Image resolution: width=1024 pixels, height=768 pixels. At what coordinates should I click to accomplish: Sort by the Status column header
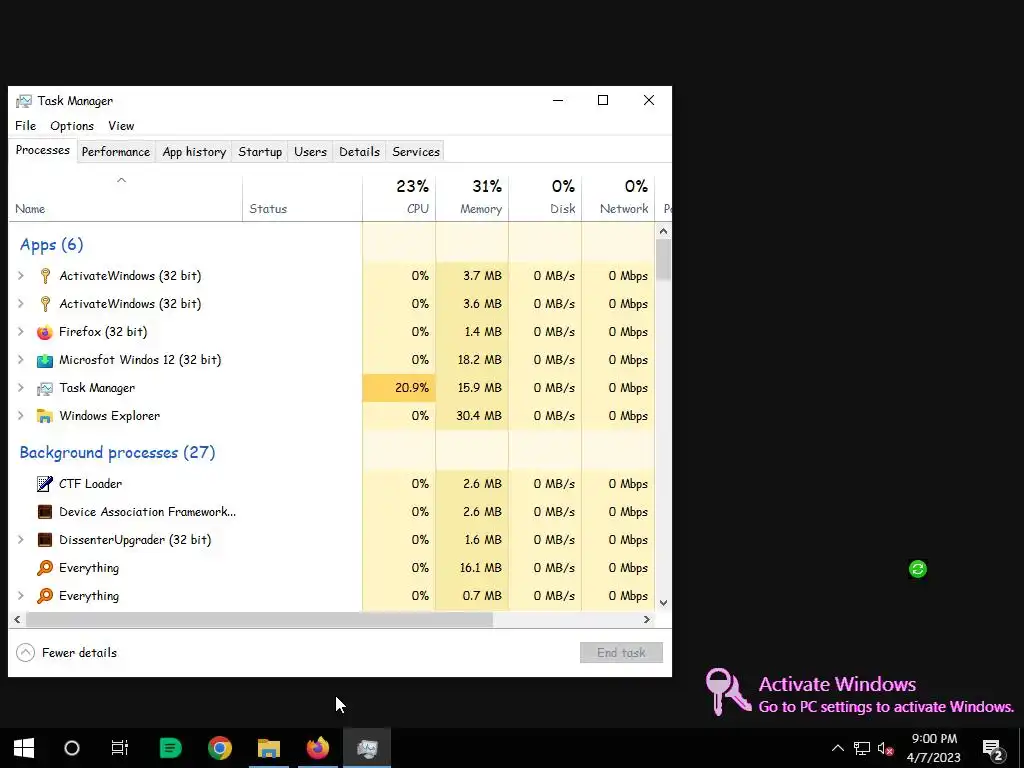point(302,199)
